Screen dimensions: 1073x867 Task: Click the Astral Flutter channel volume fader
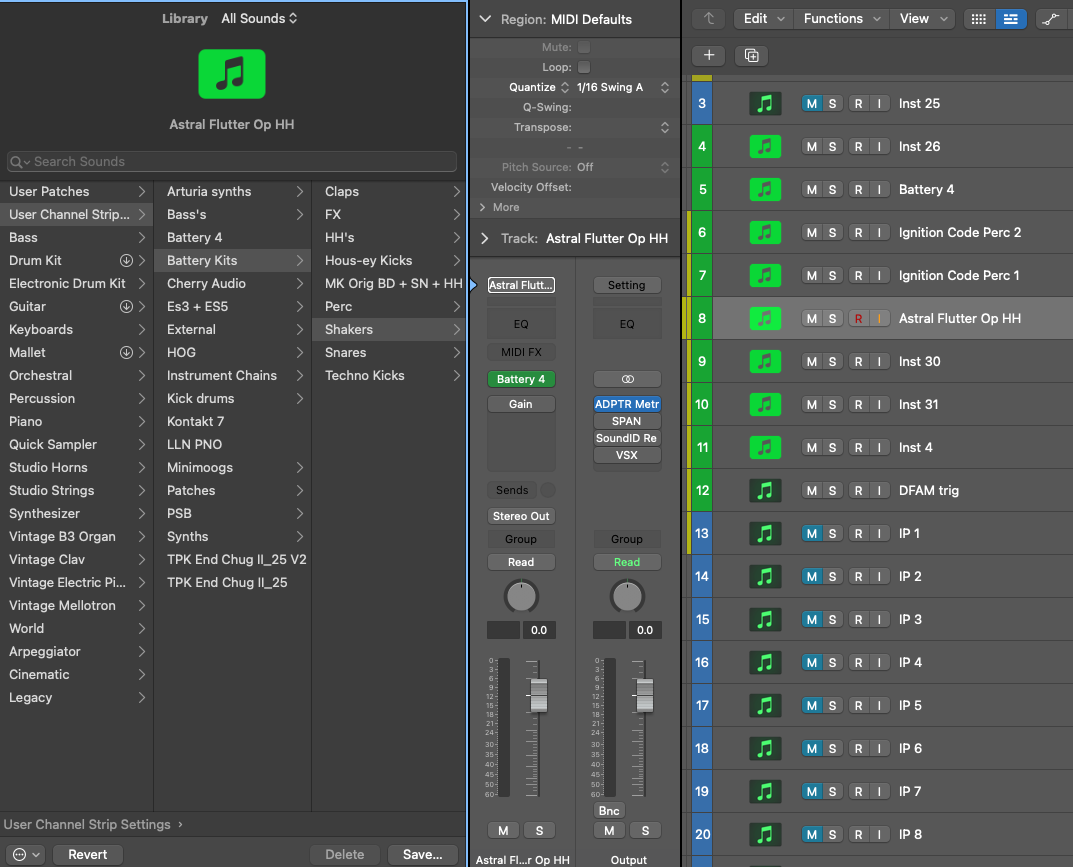(539, 693)
